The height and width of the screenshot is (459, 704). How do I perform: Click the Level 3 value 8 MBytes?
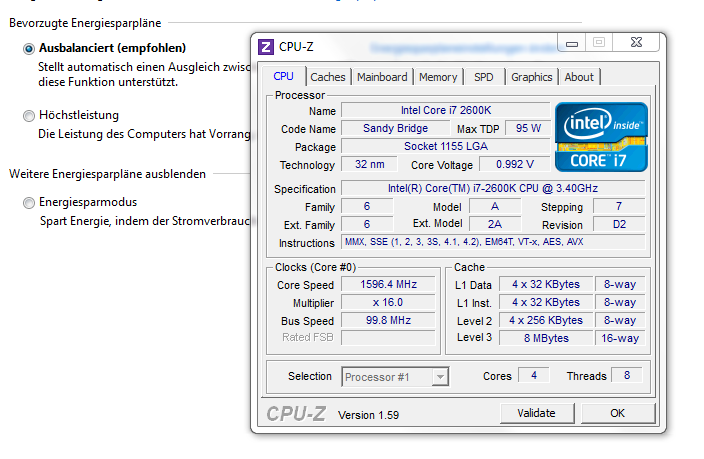tap(546, 338)
